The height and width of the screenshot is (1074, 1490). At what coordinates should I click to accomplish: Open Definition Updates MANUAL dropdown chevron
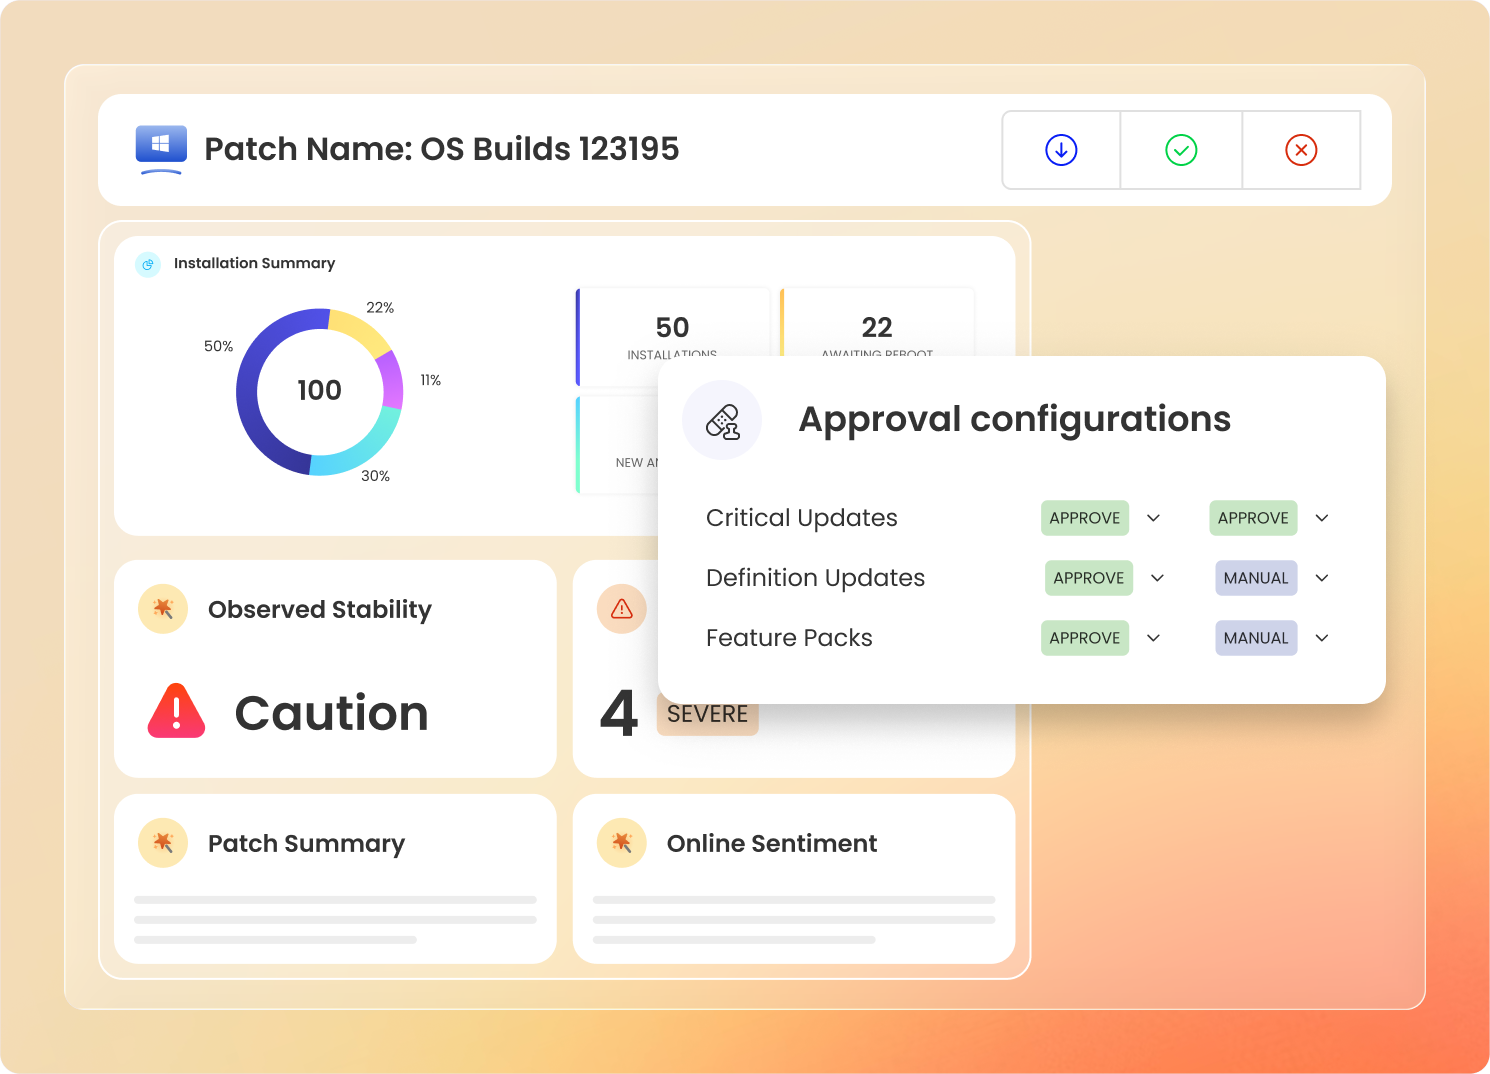[x=1322, y=578]
